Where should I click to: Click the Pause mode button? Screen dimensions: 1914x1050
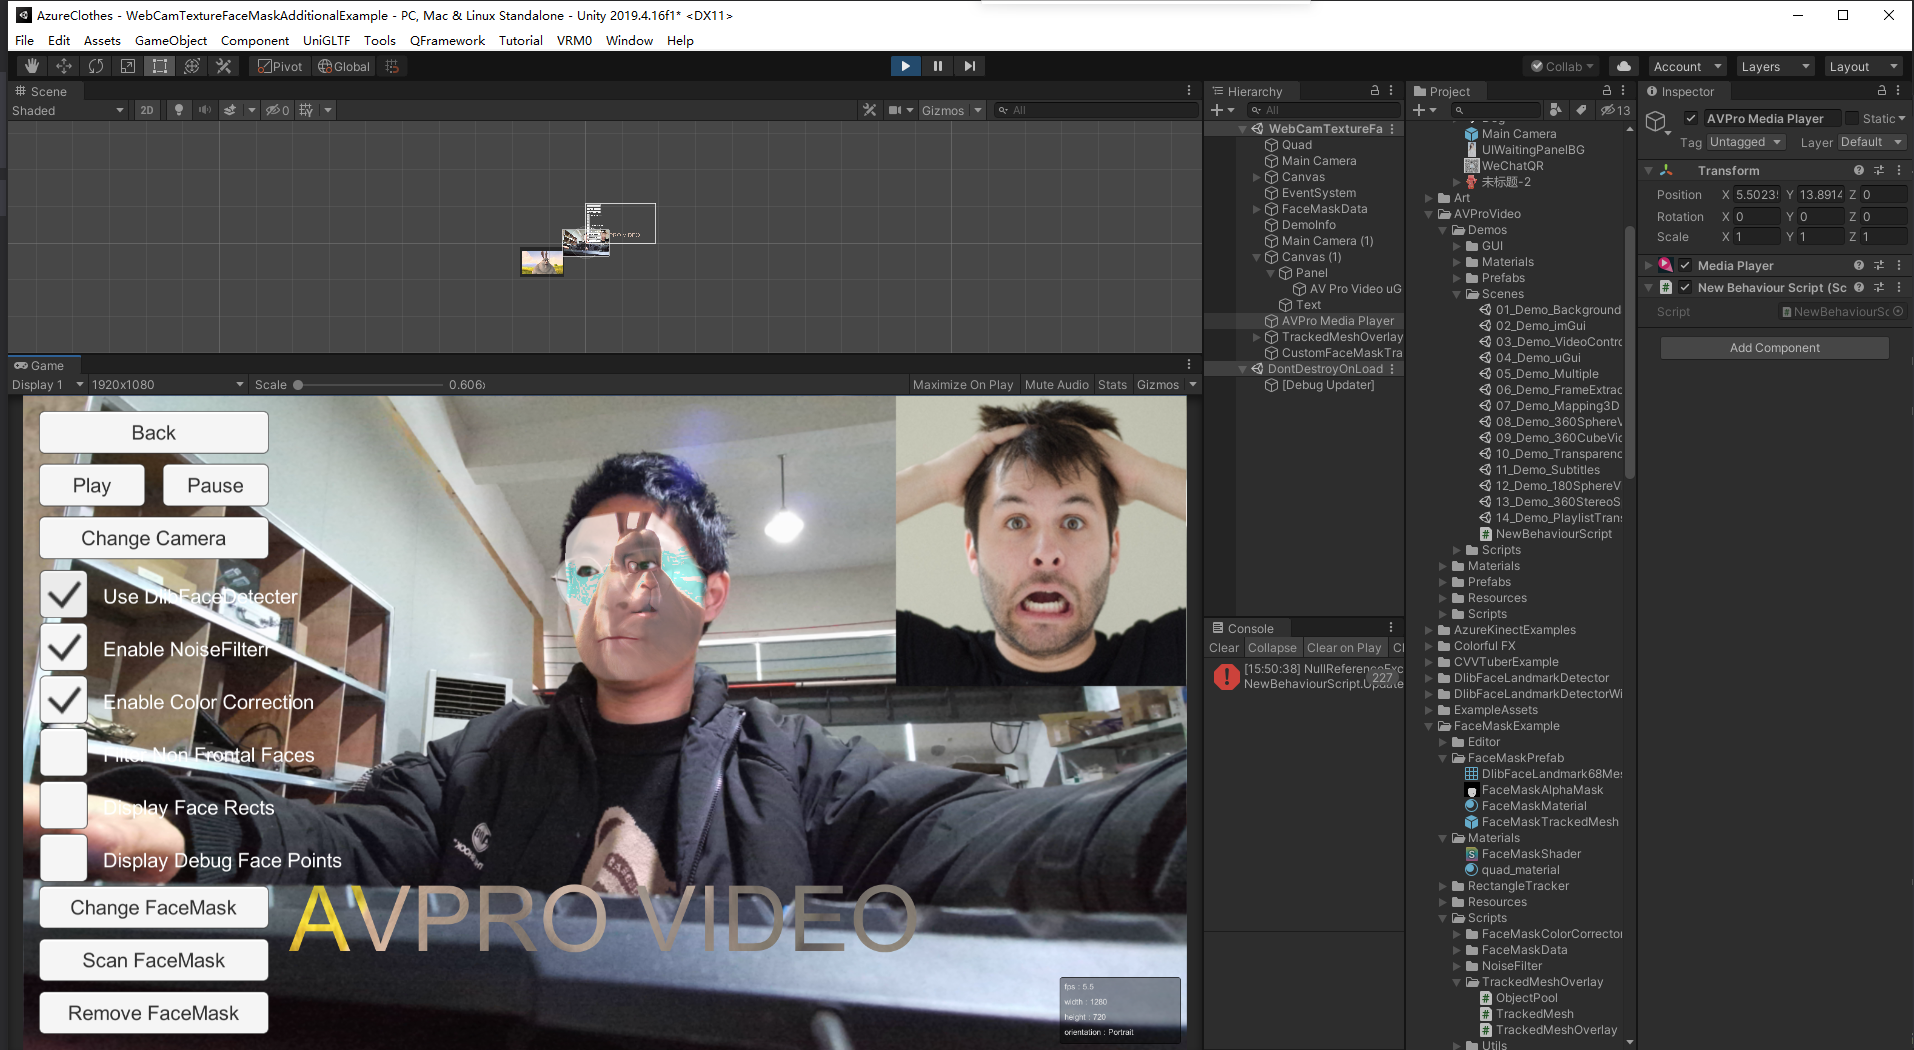pyautogui.click(x=937, y=66)
